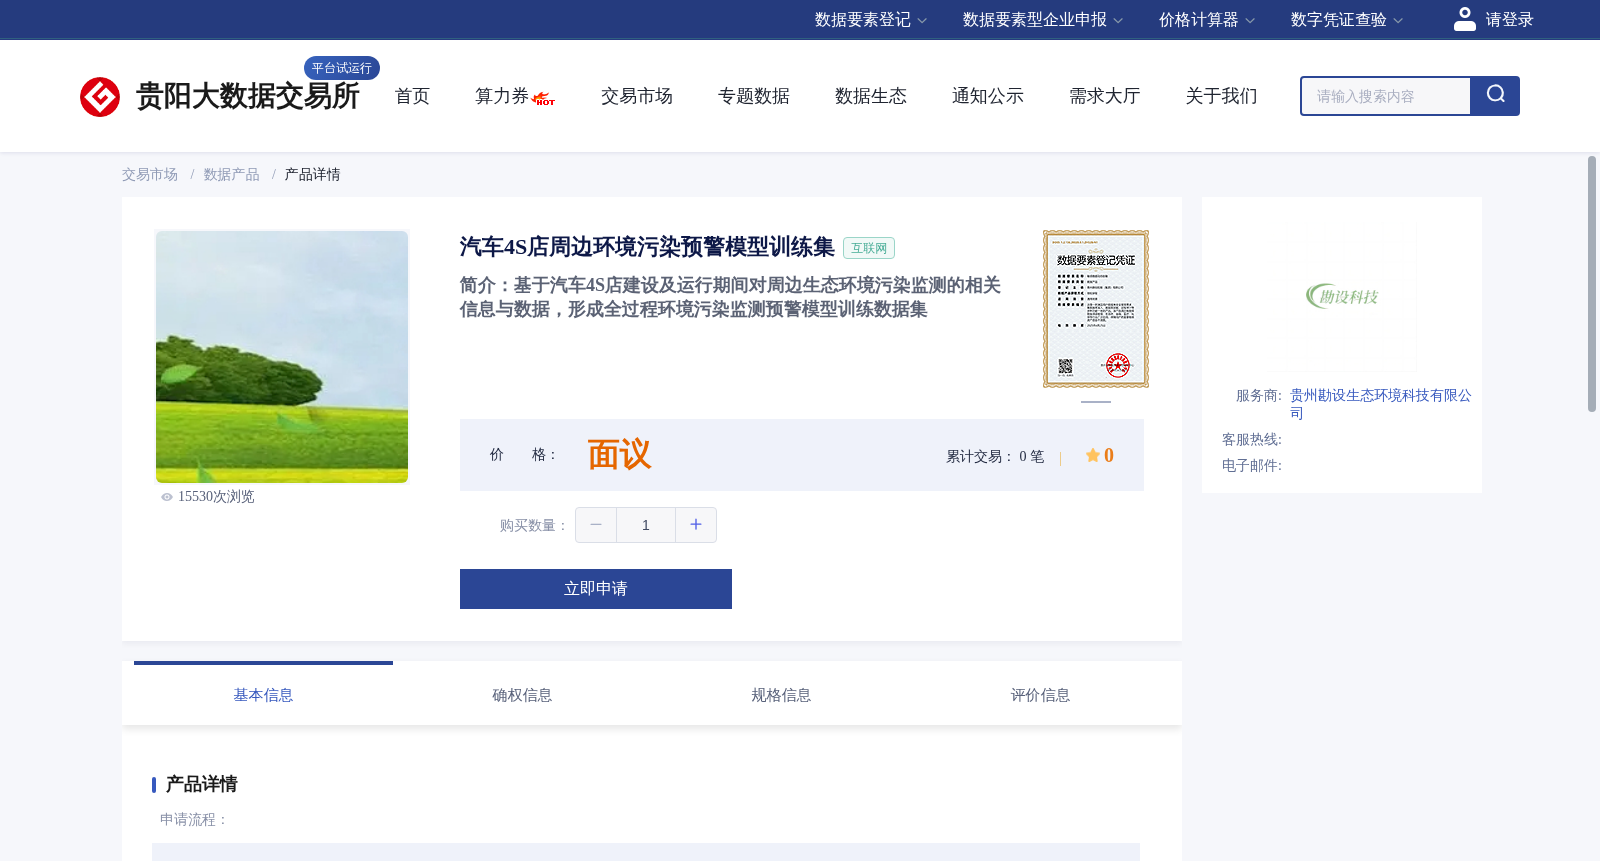This screenshot has height=861, width=1600.
Task: Click the purchase quantity input field
Action: coord(646,525)
